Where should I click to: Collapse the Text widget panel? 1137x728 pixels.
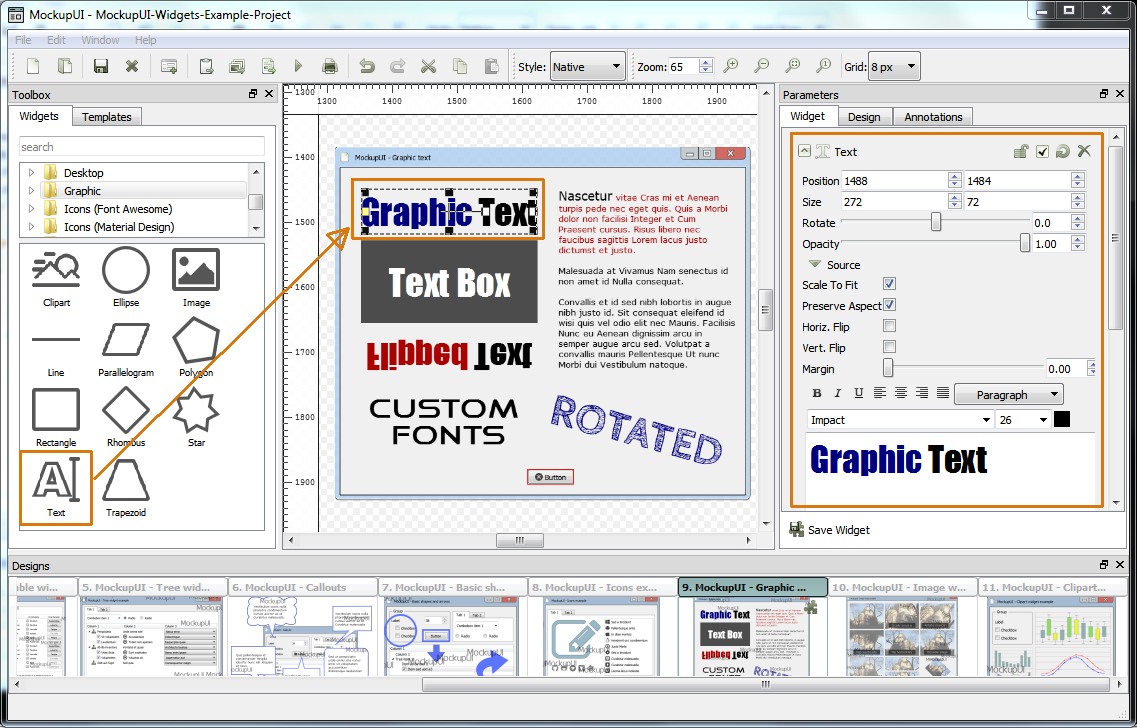click(803, 151)
